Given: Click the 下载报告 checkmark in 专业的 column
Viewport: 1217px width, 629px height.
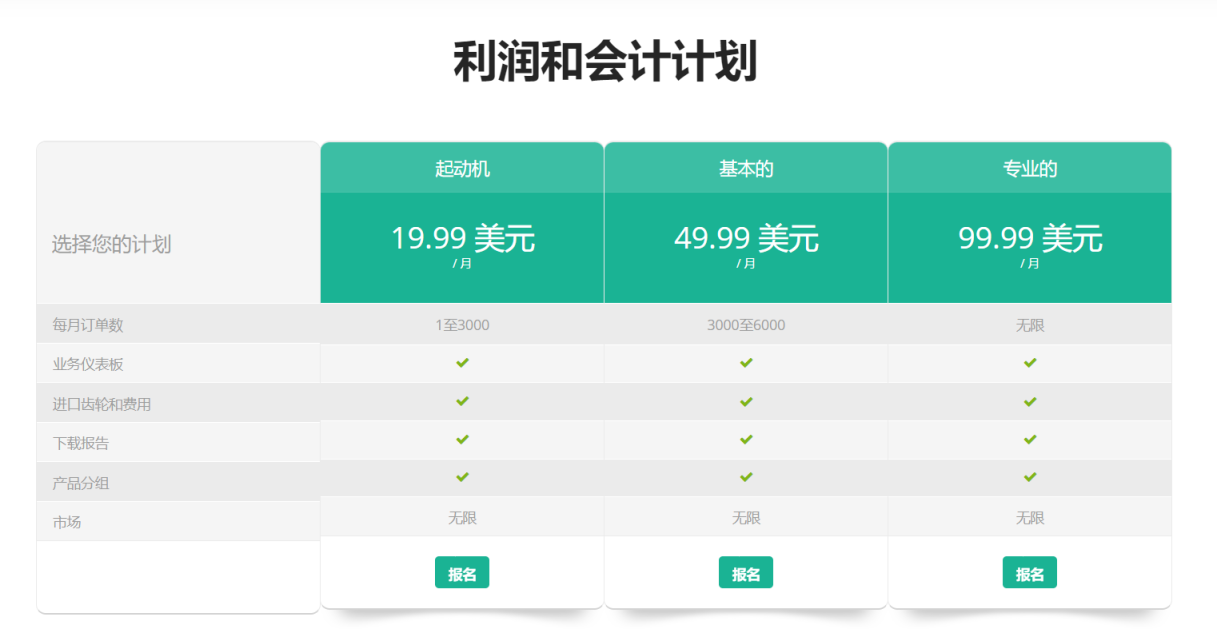Looking at the screenshot, I should (x=1030, y=440).
